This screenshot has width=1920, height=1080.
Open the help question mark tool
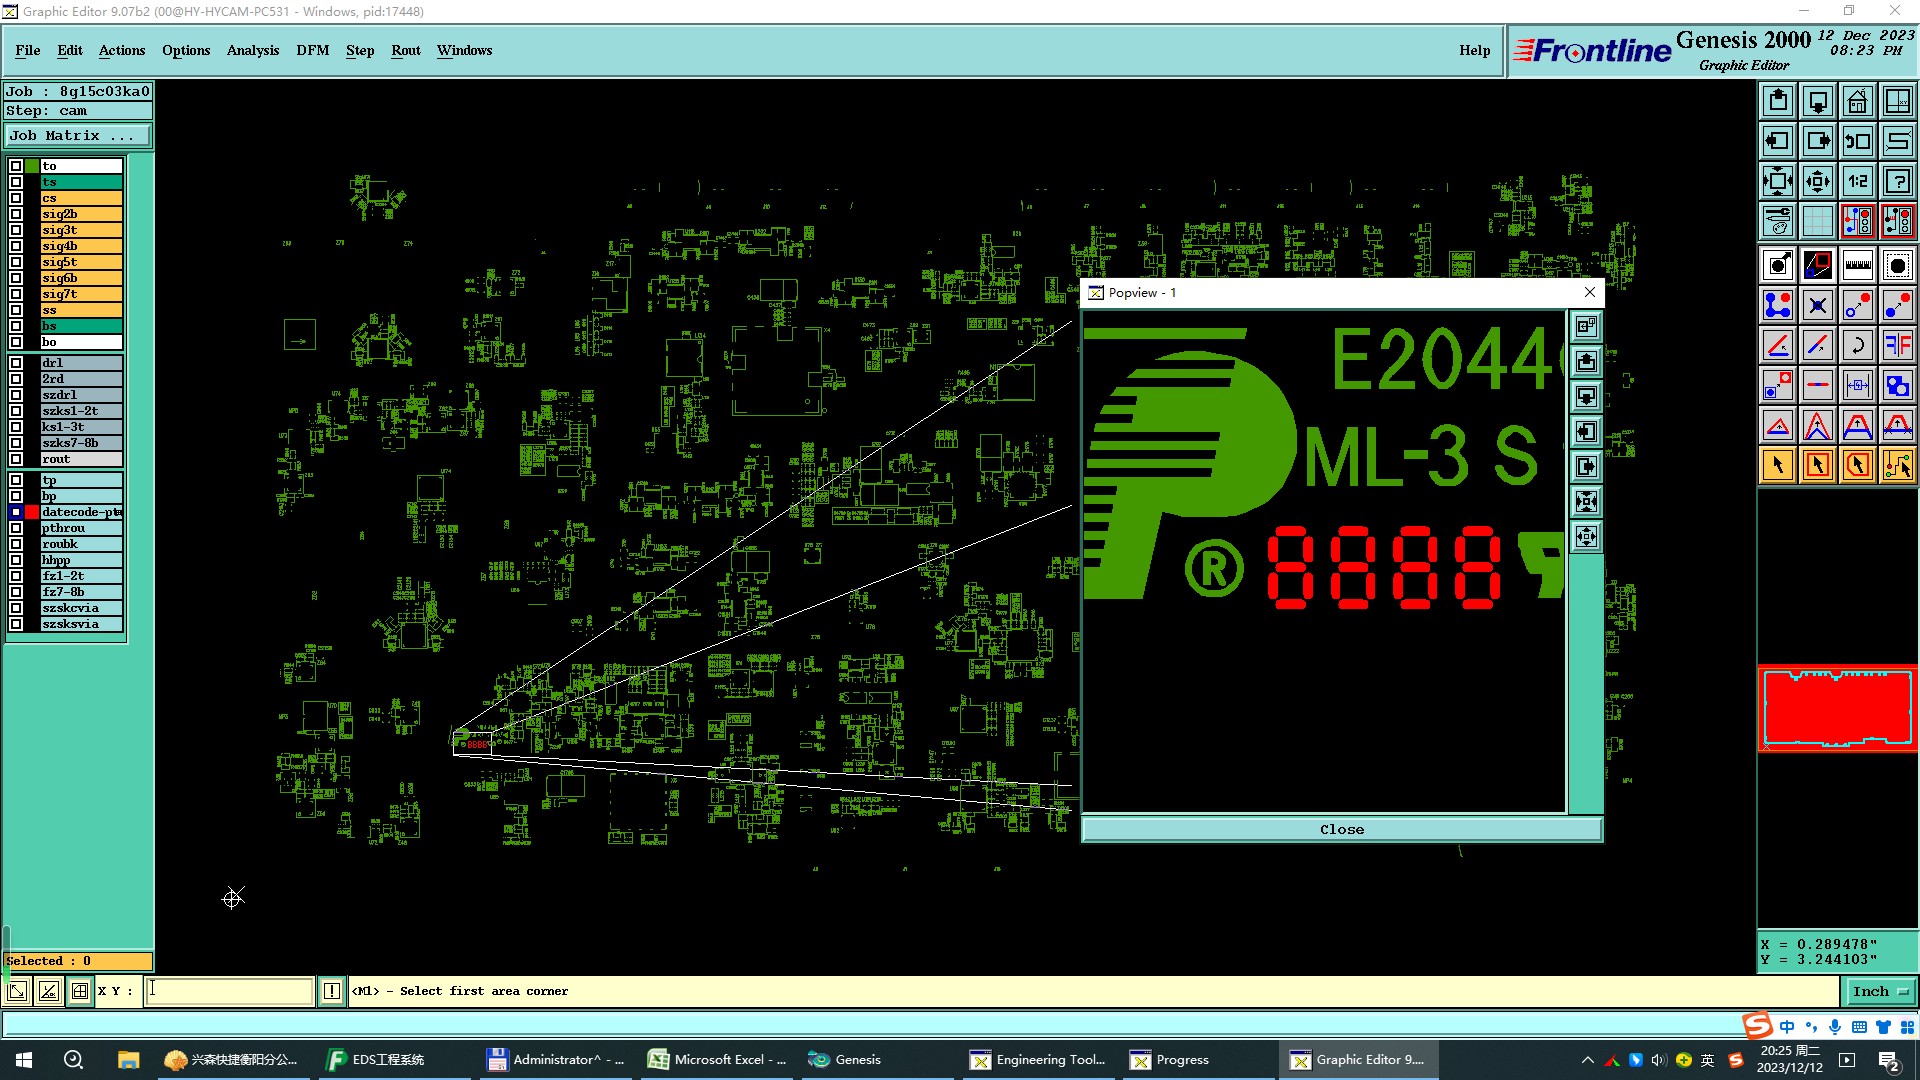click(x=1897, y=181)
